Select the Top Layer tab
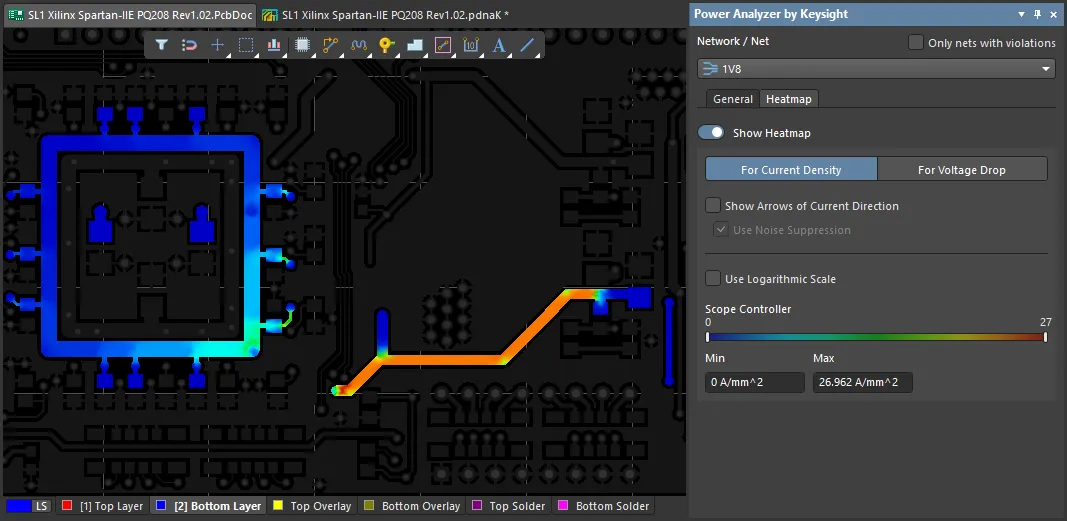Viewport: 1067px width, 521px height. click(x=103, y=506)
